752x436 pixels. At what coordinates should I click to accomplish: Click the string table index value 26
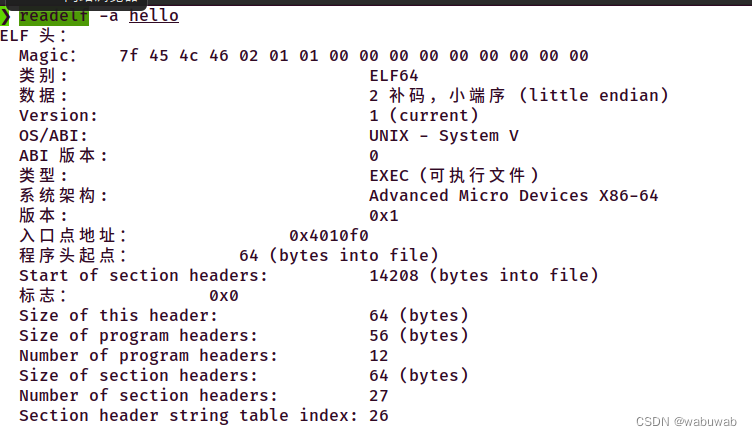pos(379,415)
